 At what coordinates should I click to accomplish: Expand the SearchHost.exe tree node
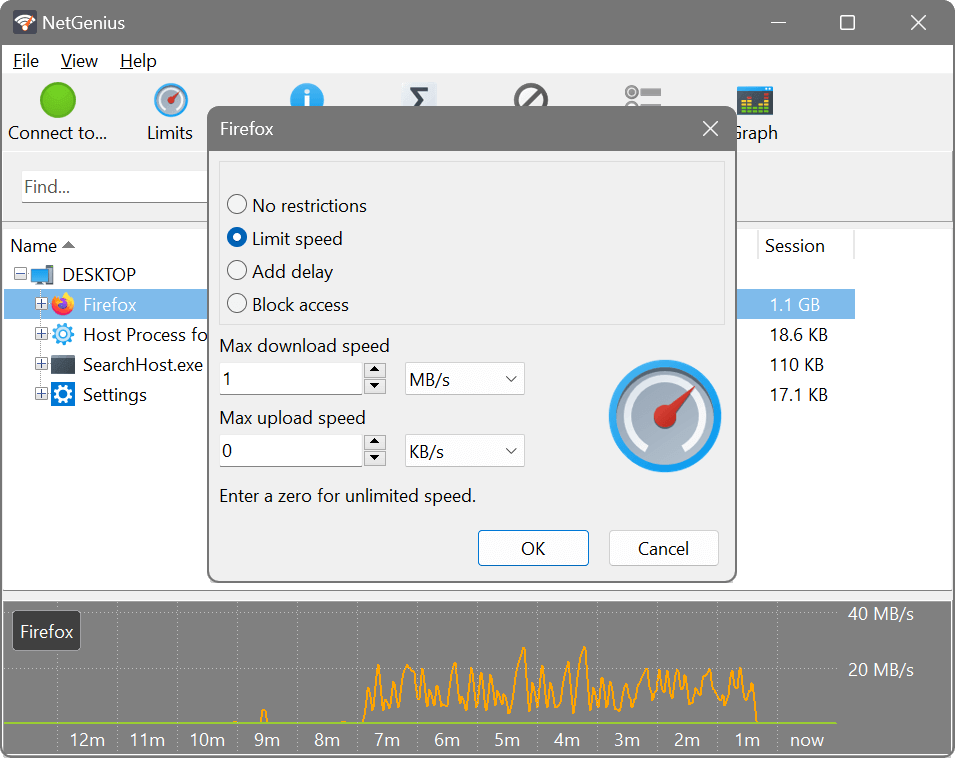(41, 363)
